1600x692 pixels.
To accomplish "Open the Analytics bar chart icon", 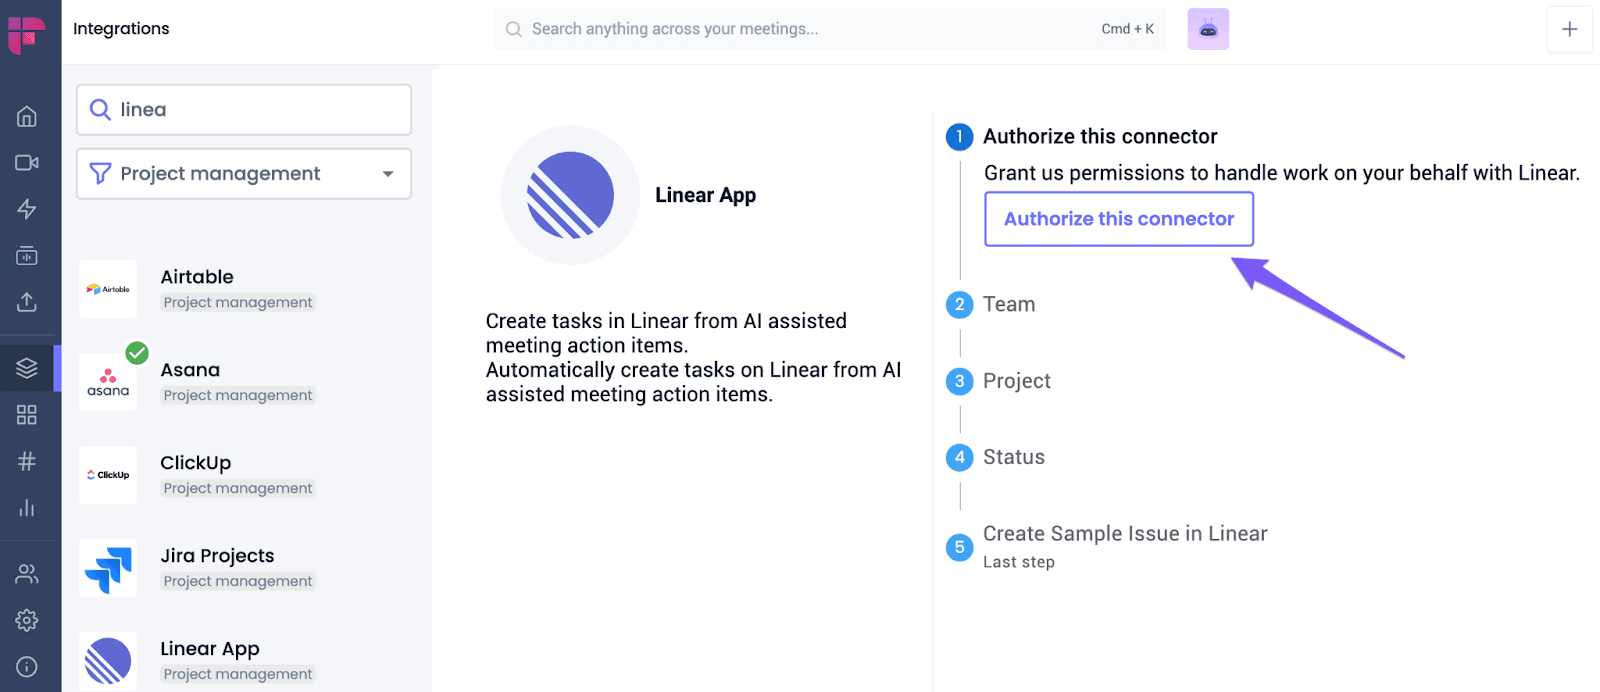I will coord(27,508).
